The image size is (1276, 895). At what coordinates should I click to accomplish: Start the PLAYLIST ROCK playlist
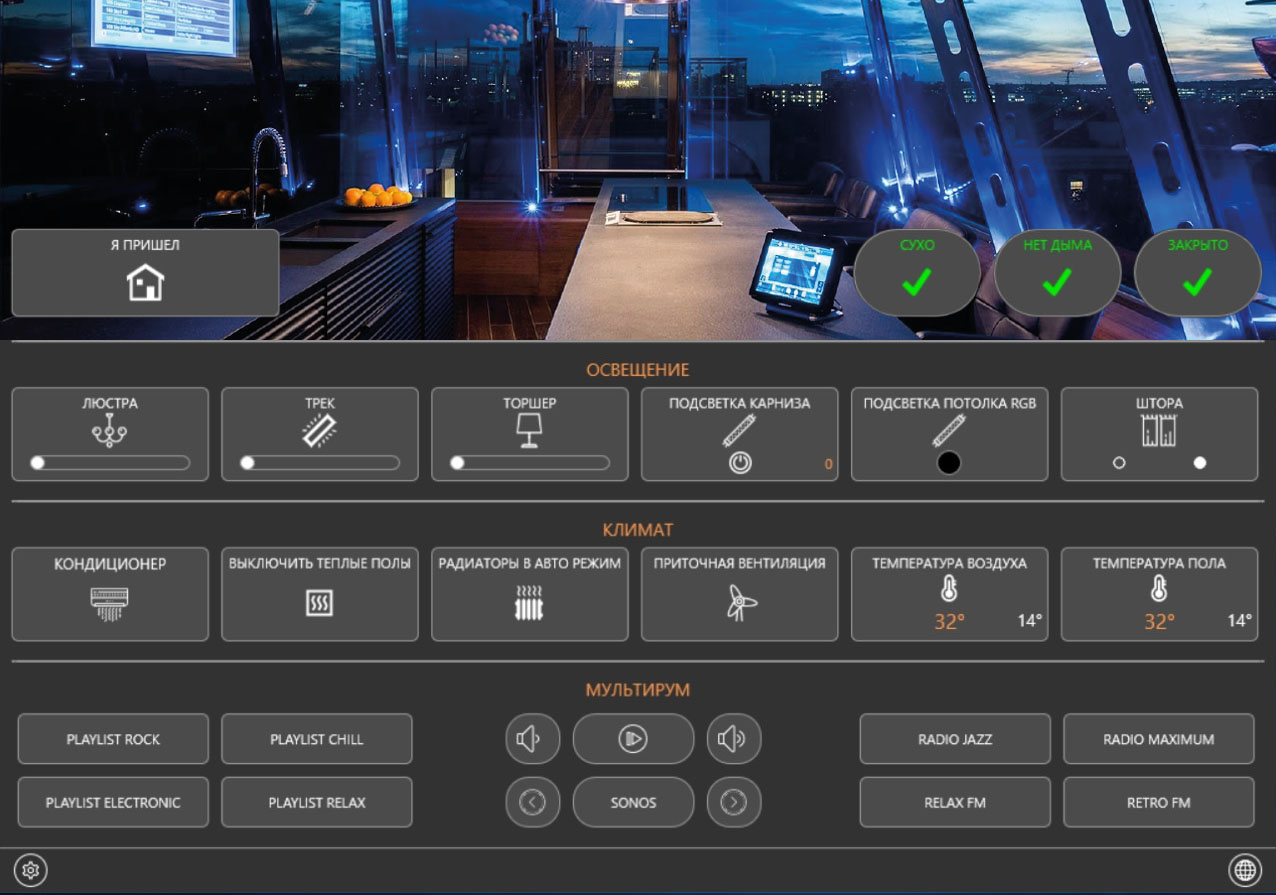click(113, 739)
